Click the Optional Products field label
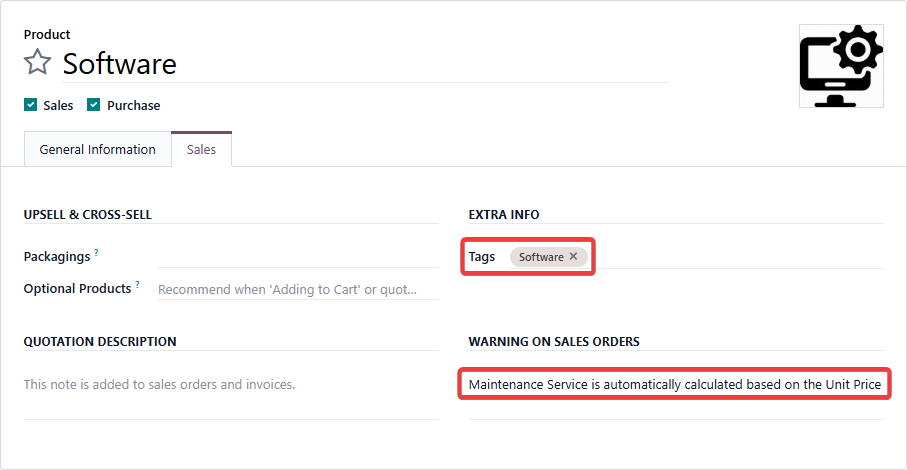Viewport: 907px width, 470px height. click(x=77, y=289)
